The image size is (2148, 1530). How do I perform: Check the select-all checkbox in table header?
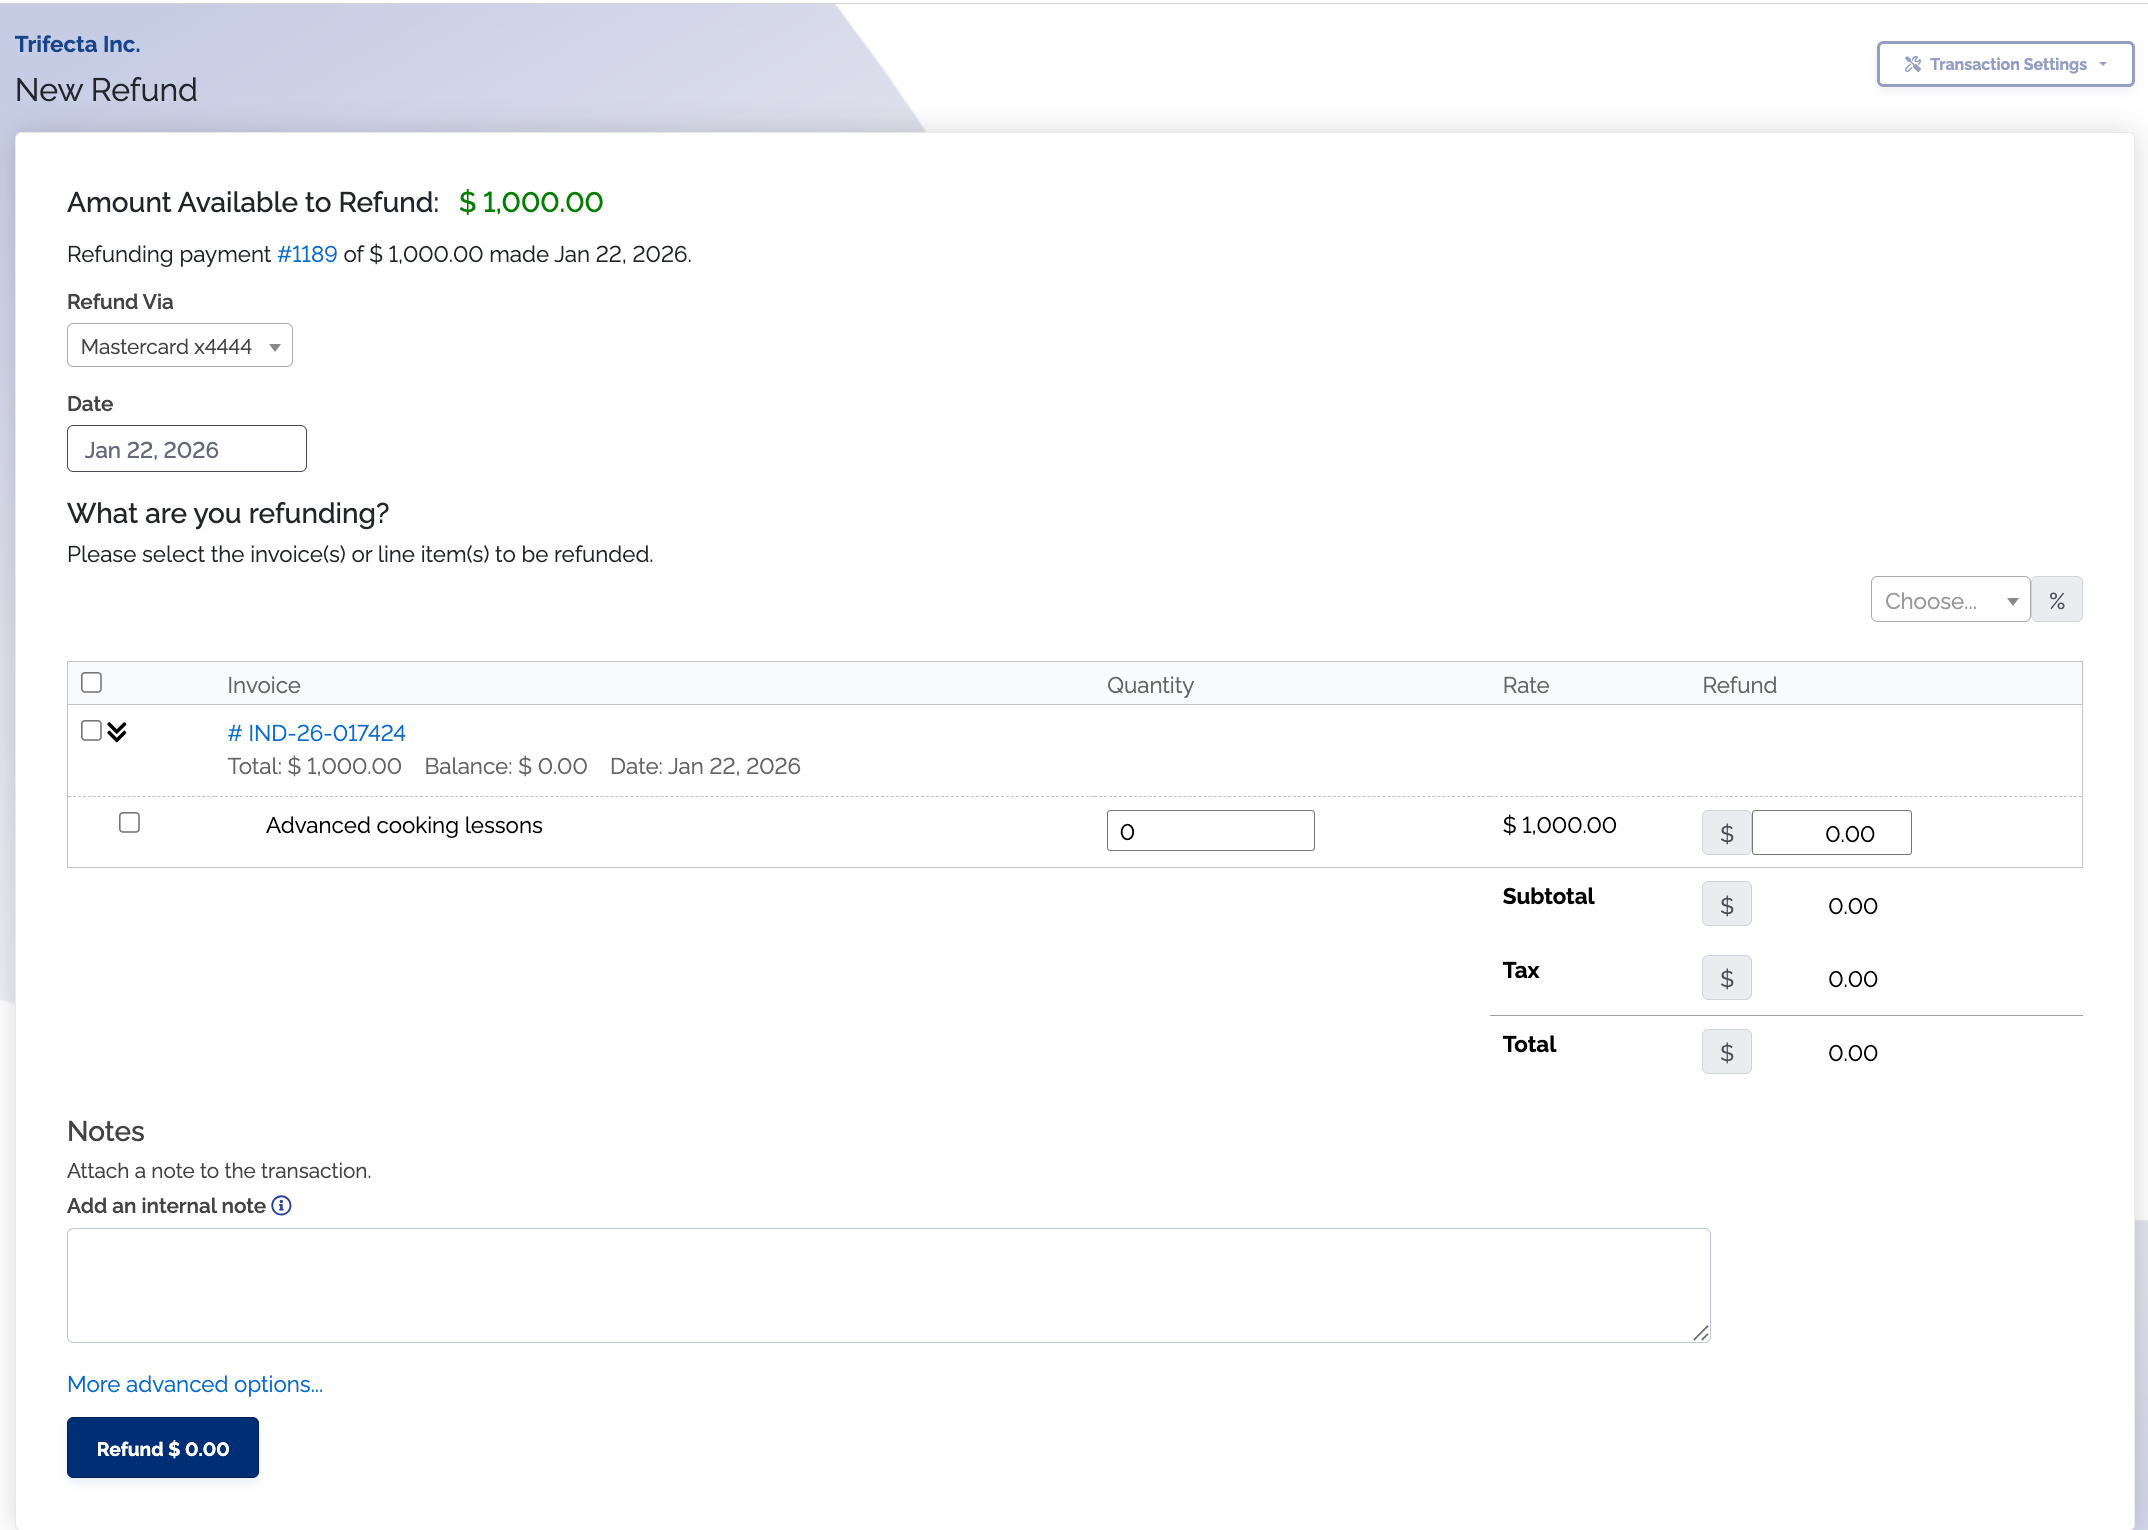click(x=92, y=683)
